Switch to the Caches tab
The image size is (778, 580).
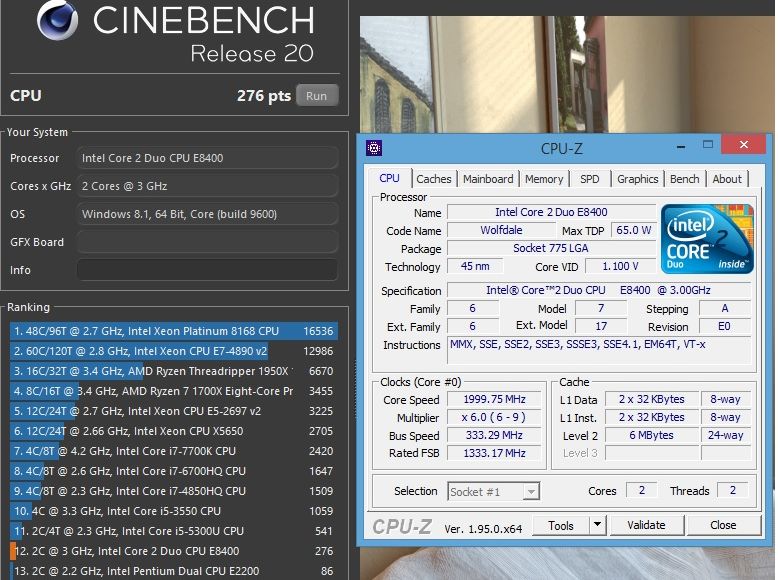pyautogui.click(x=434, y=179)
